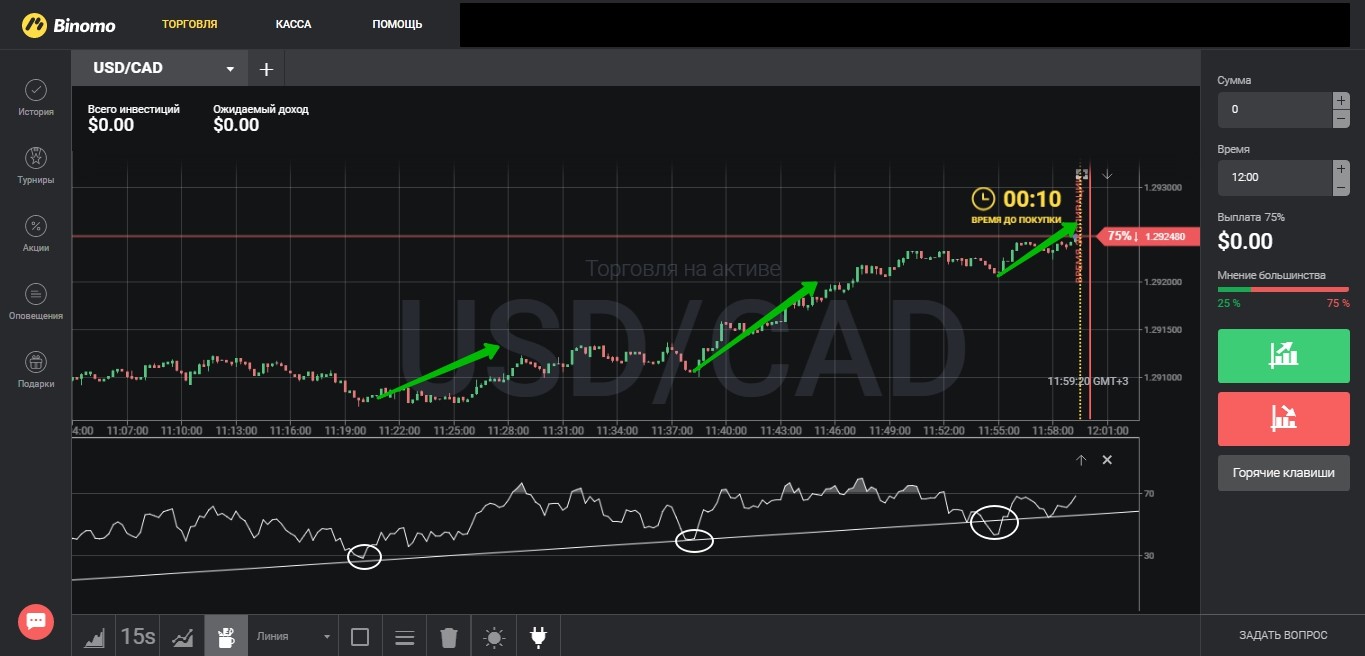Open the Оповещения sidebar icon
The width and height of the screenshot is (1365, 656).
coord(35,302)
